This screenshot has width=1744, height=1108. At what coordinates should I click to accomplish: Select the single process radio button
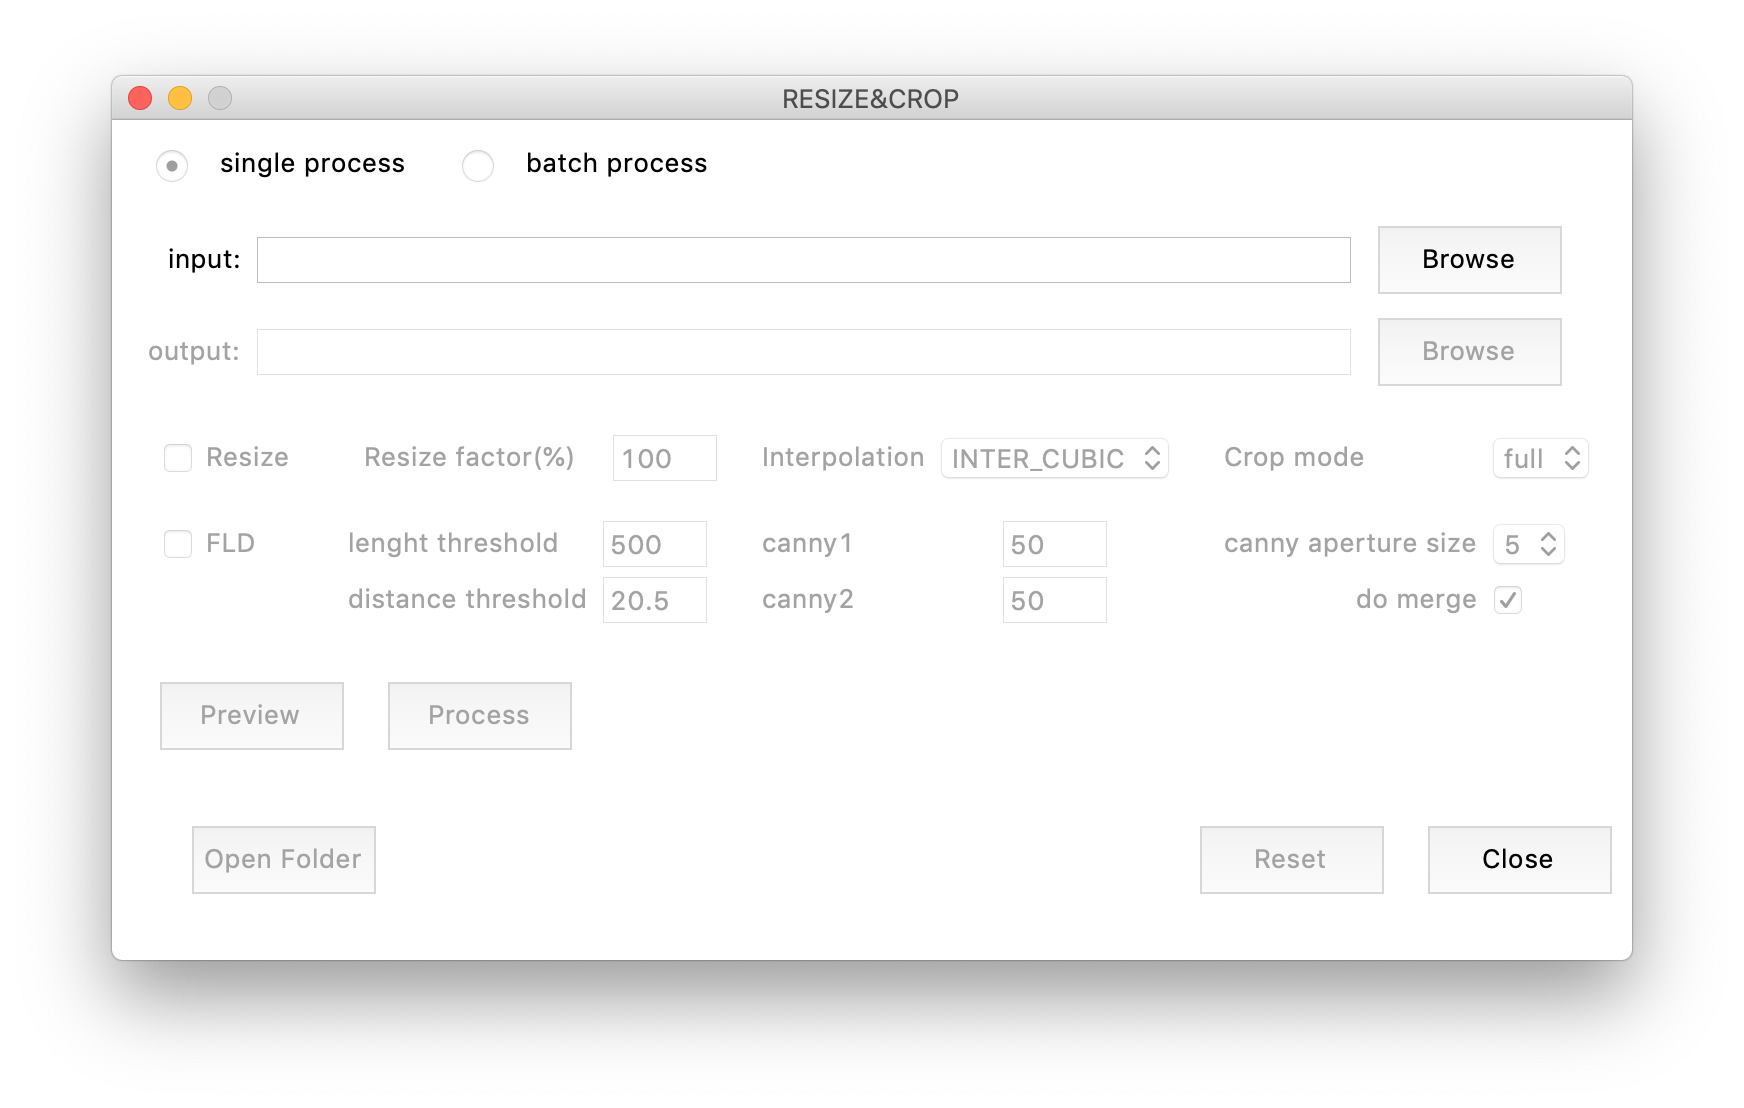[x=172, y=166]
